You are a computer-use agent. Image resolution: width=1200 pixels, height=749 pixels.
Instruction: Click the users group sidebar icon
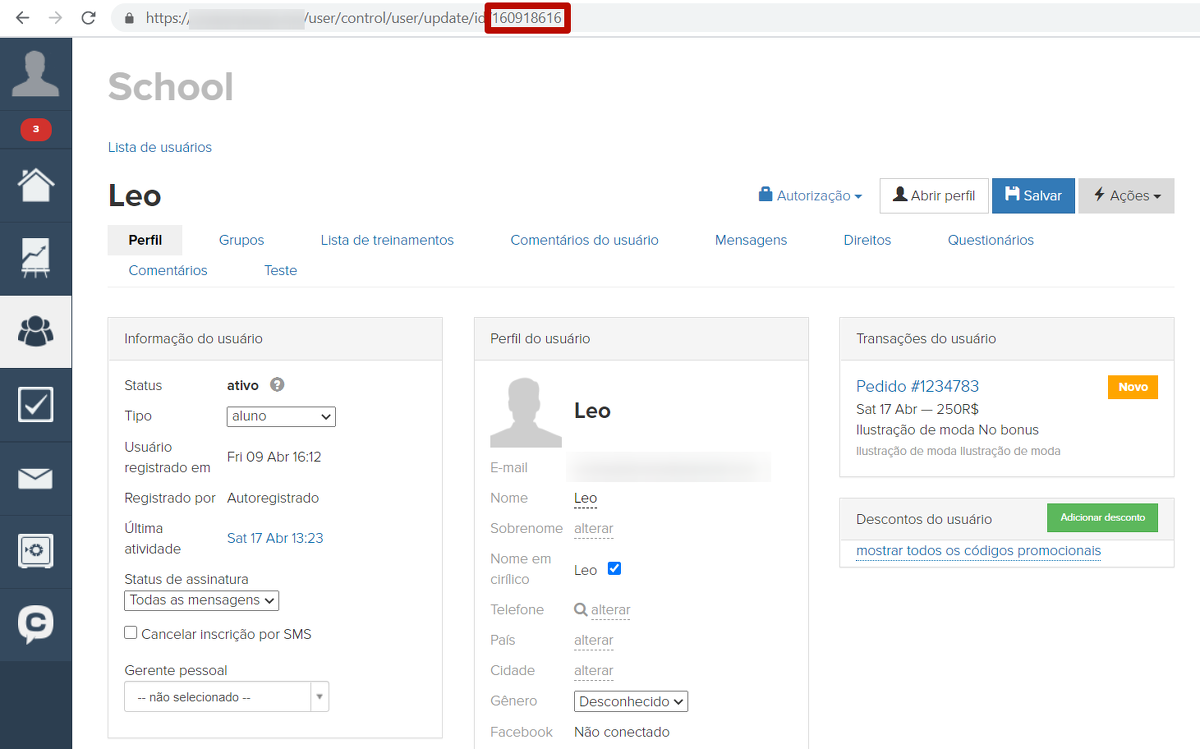(x=36, y=331)
